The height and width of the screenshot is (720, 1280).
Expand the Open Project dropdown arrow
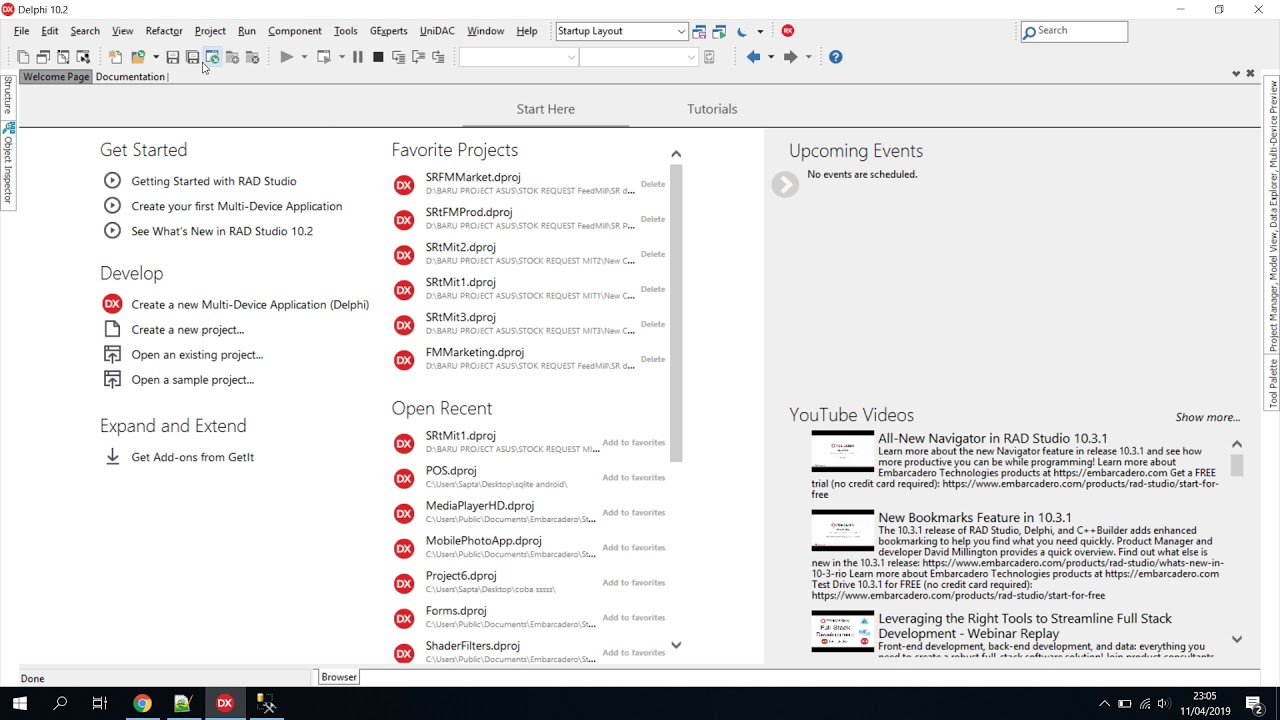pyautogui.click(x=155, y=57)
